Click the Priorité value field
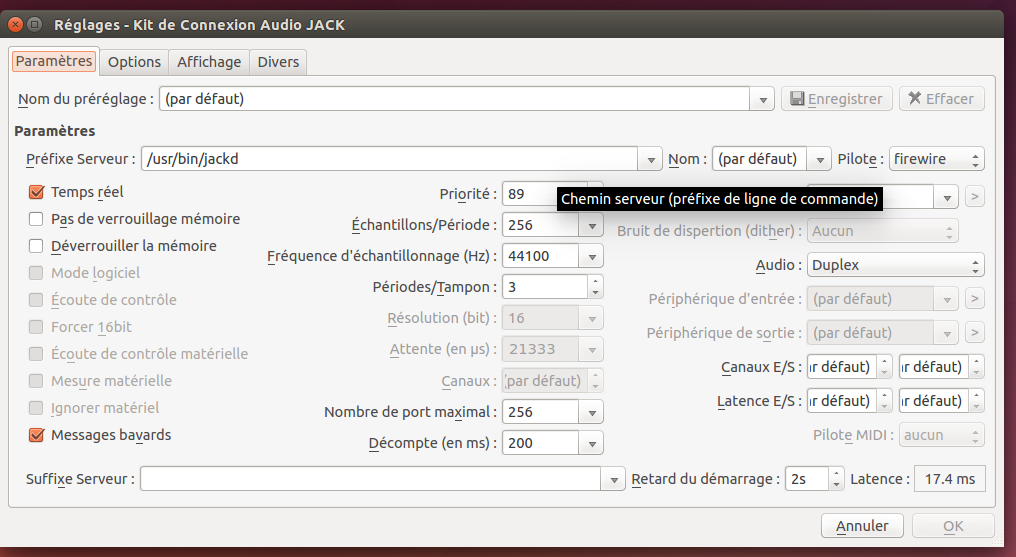The height and width of the screenshot is (557, 1016). [530, 194]
